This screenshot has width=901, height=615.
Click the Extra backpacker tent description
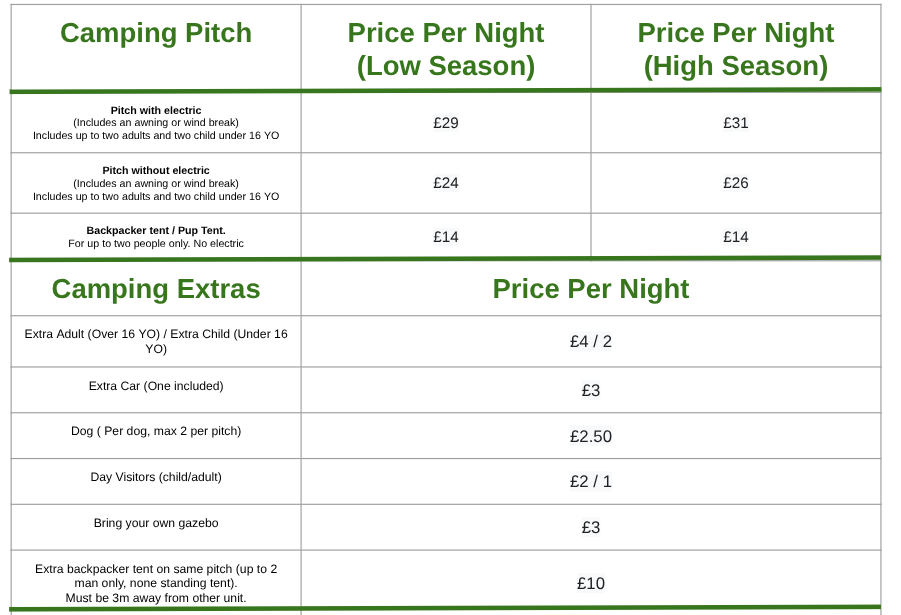click(156, 583)
